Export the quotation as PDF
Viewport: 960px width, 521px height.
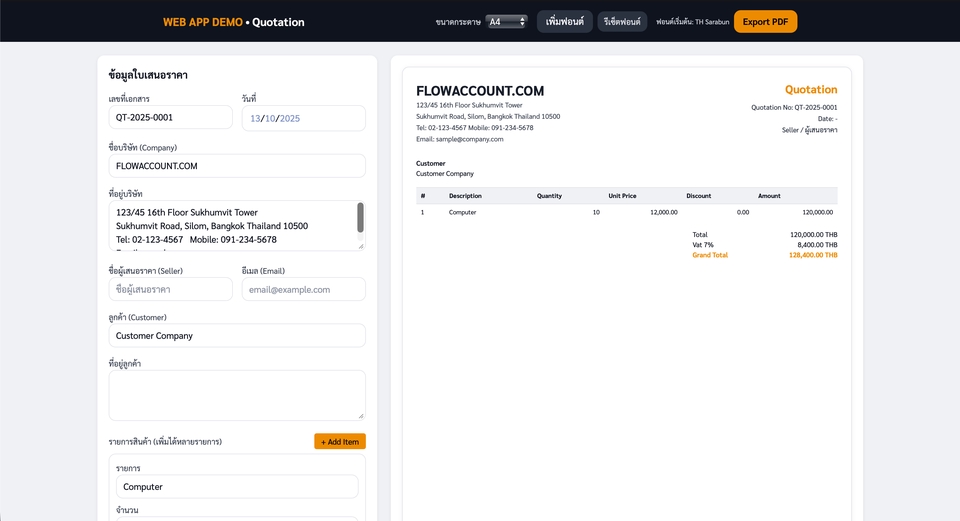click(x=765, y=21)
